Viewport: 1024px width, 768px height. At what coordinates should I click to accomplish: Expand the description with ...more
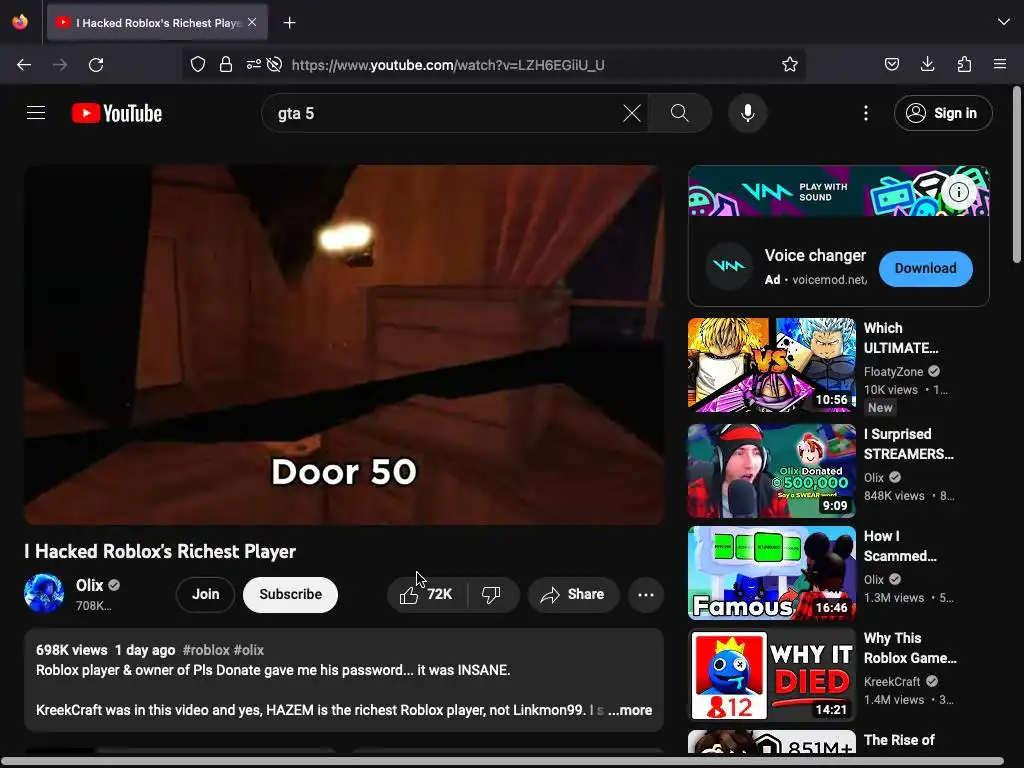pyautogui.click(x=630, y=710)
